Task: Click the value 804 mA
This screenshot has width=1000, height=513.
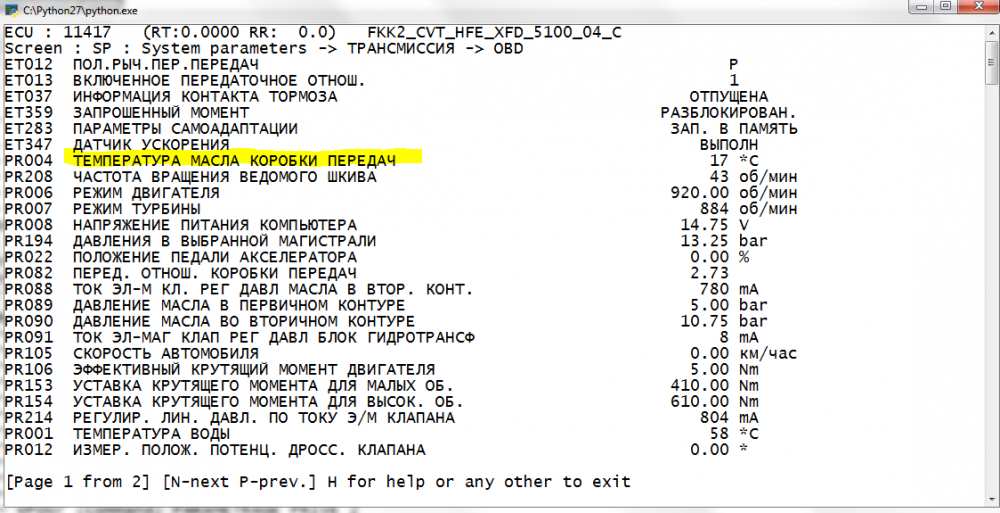Action: 729,417
